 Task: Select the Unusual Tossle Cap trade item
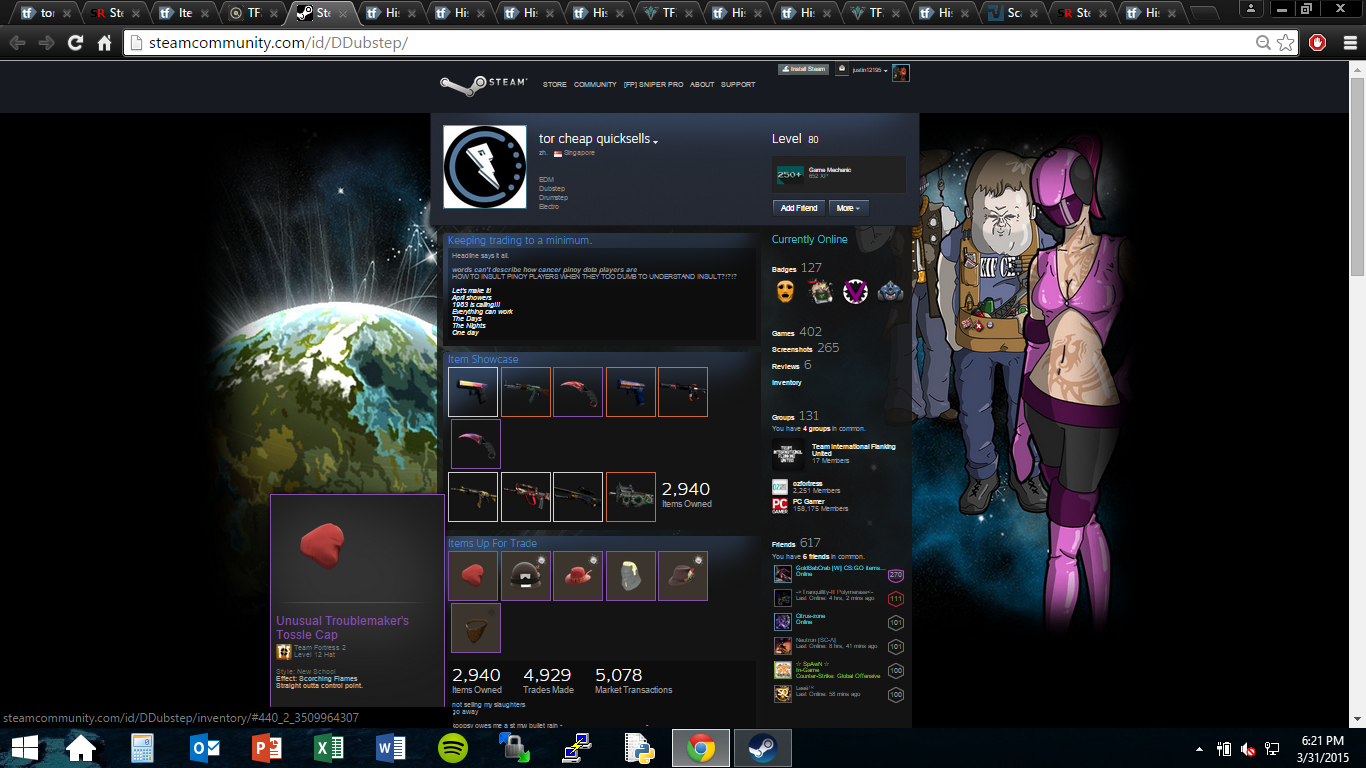pyautogui.click(x=473, y=576)
